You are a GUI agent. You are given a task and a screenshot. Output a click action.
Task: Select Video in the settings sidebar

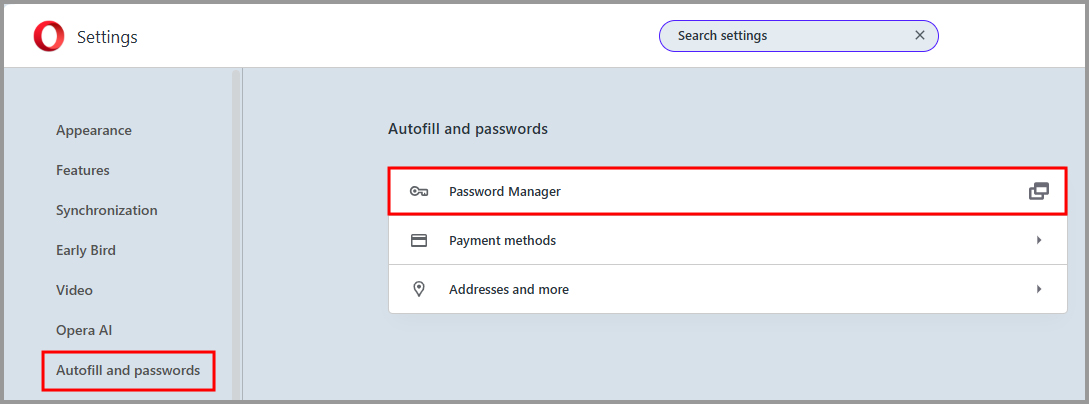coord(74,290)
